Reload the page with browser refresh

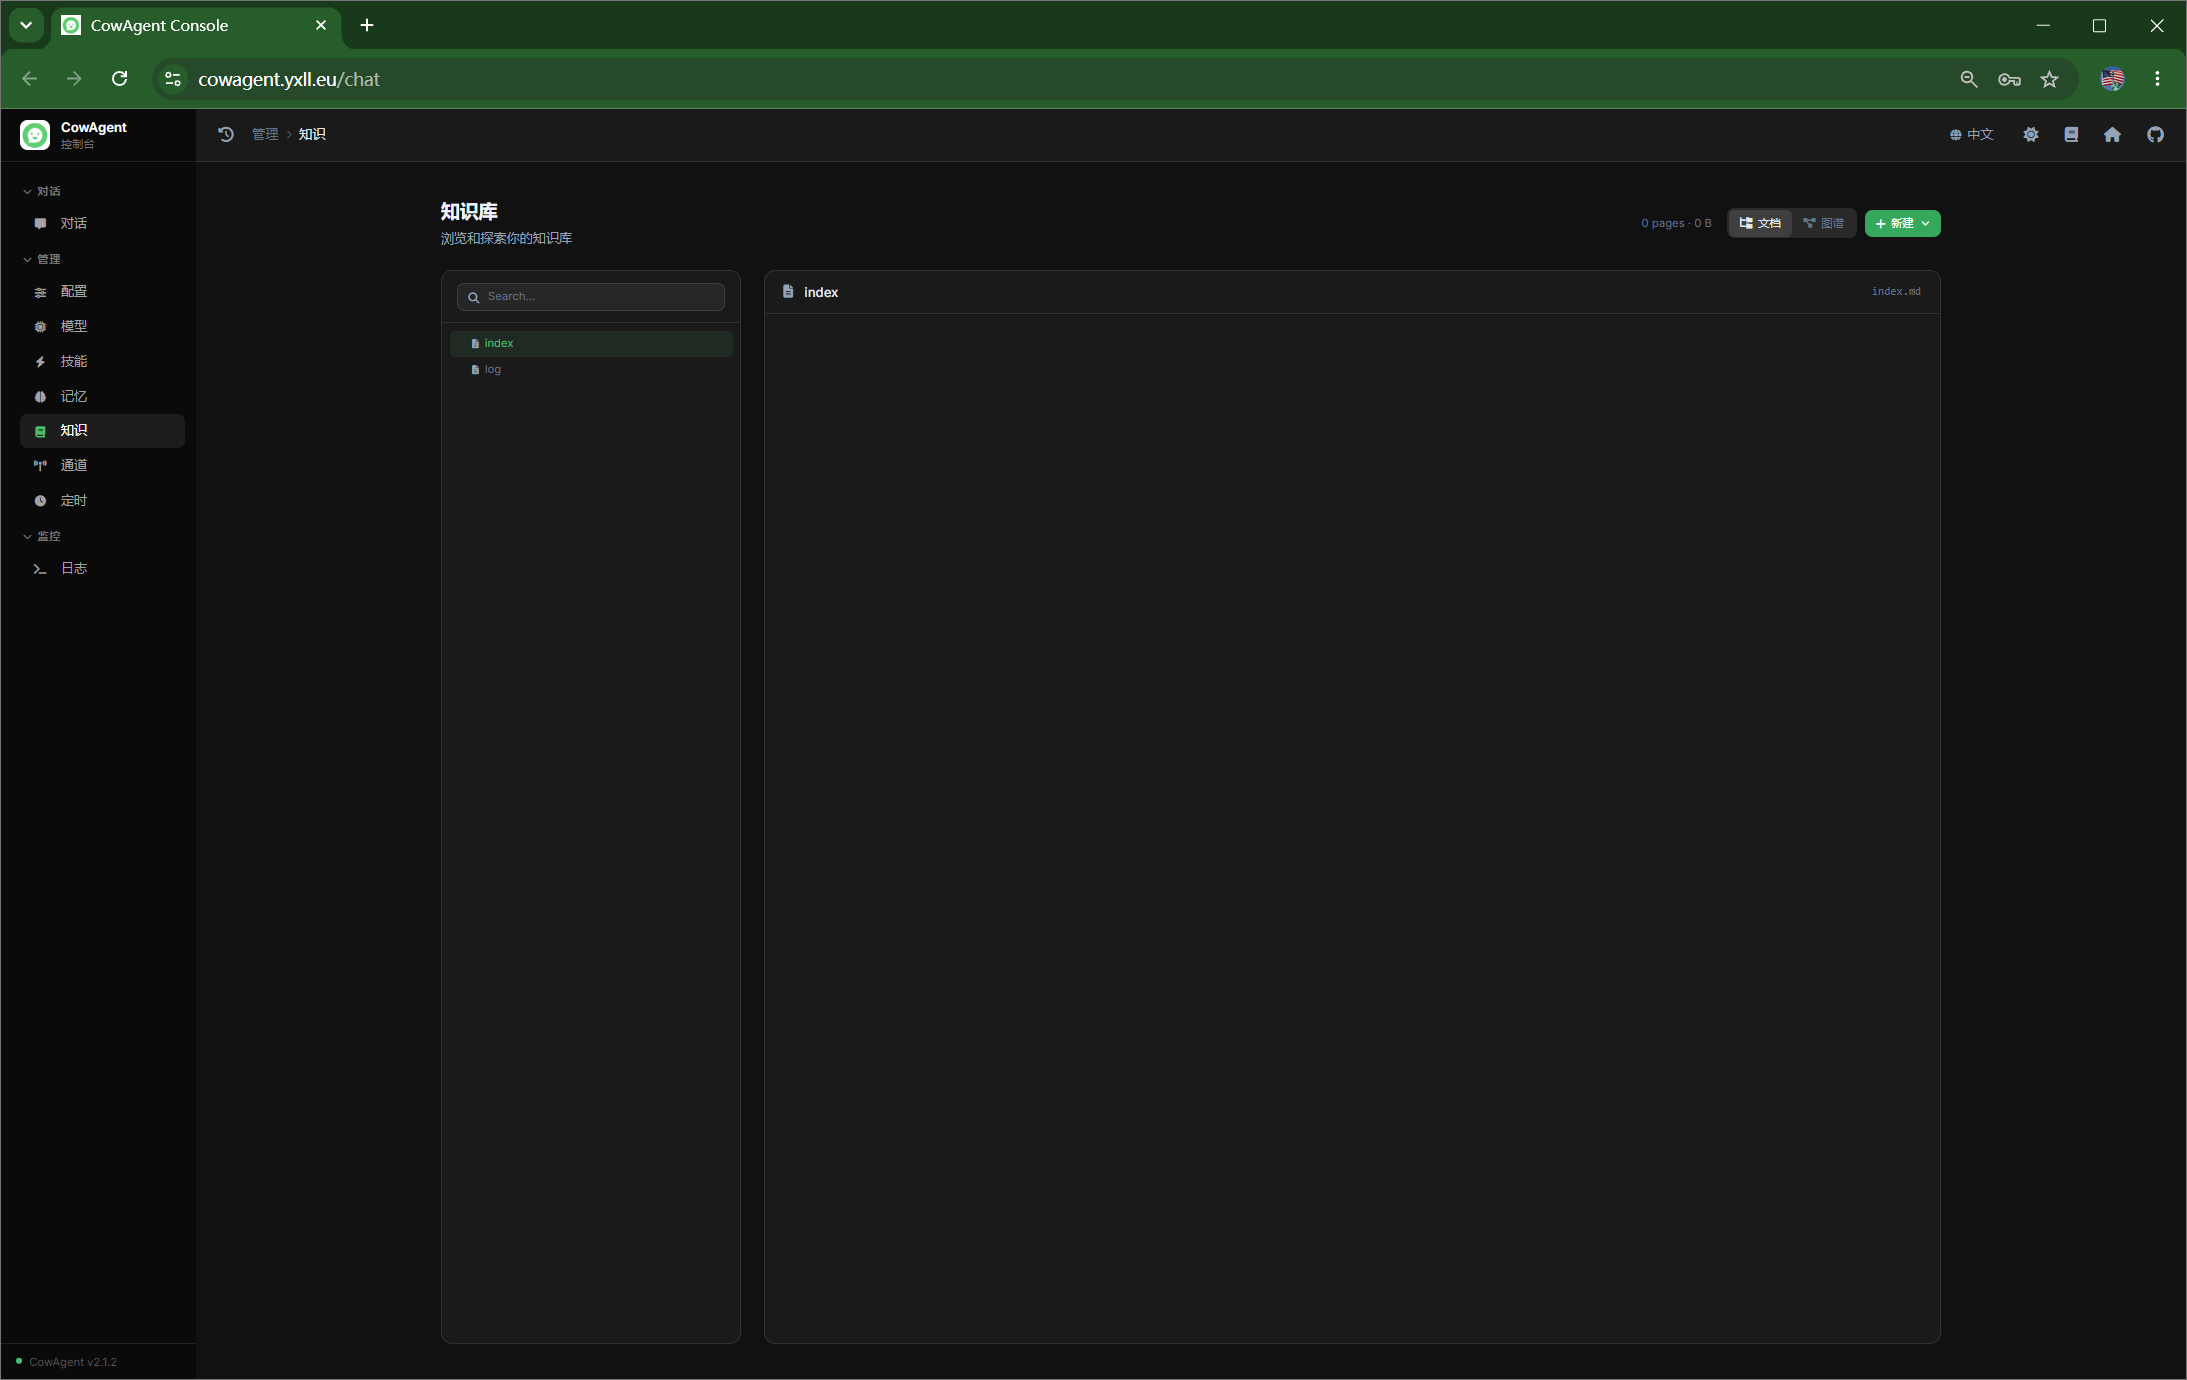point(120,79)
